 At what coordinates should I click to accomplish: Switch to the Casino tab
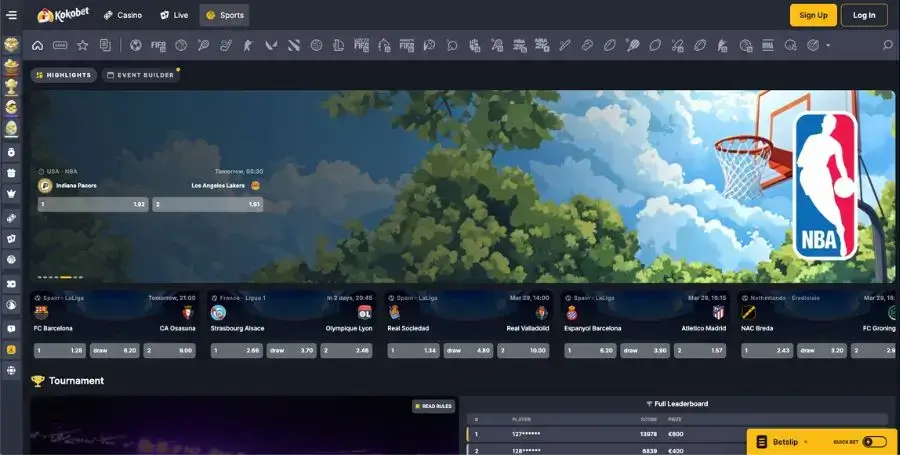point(123,15)
